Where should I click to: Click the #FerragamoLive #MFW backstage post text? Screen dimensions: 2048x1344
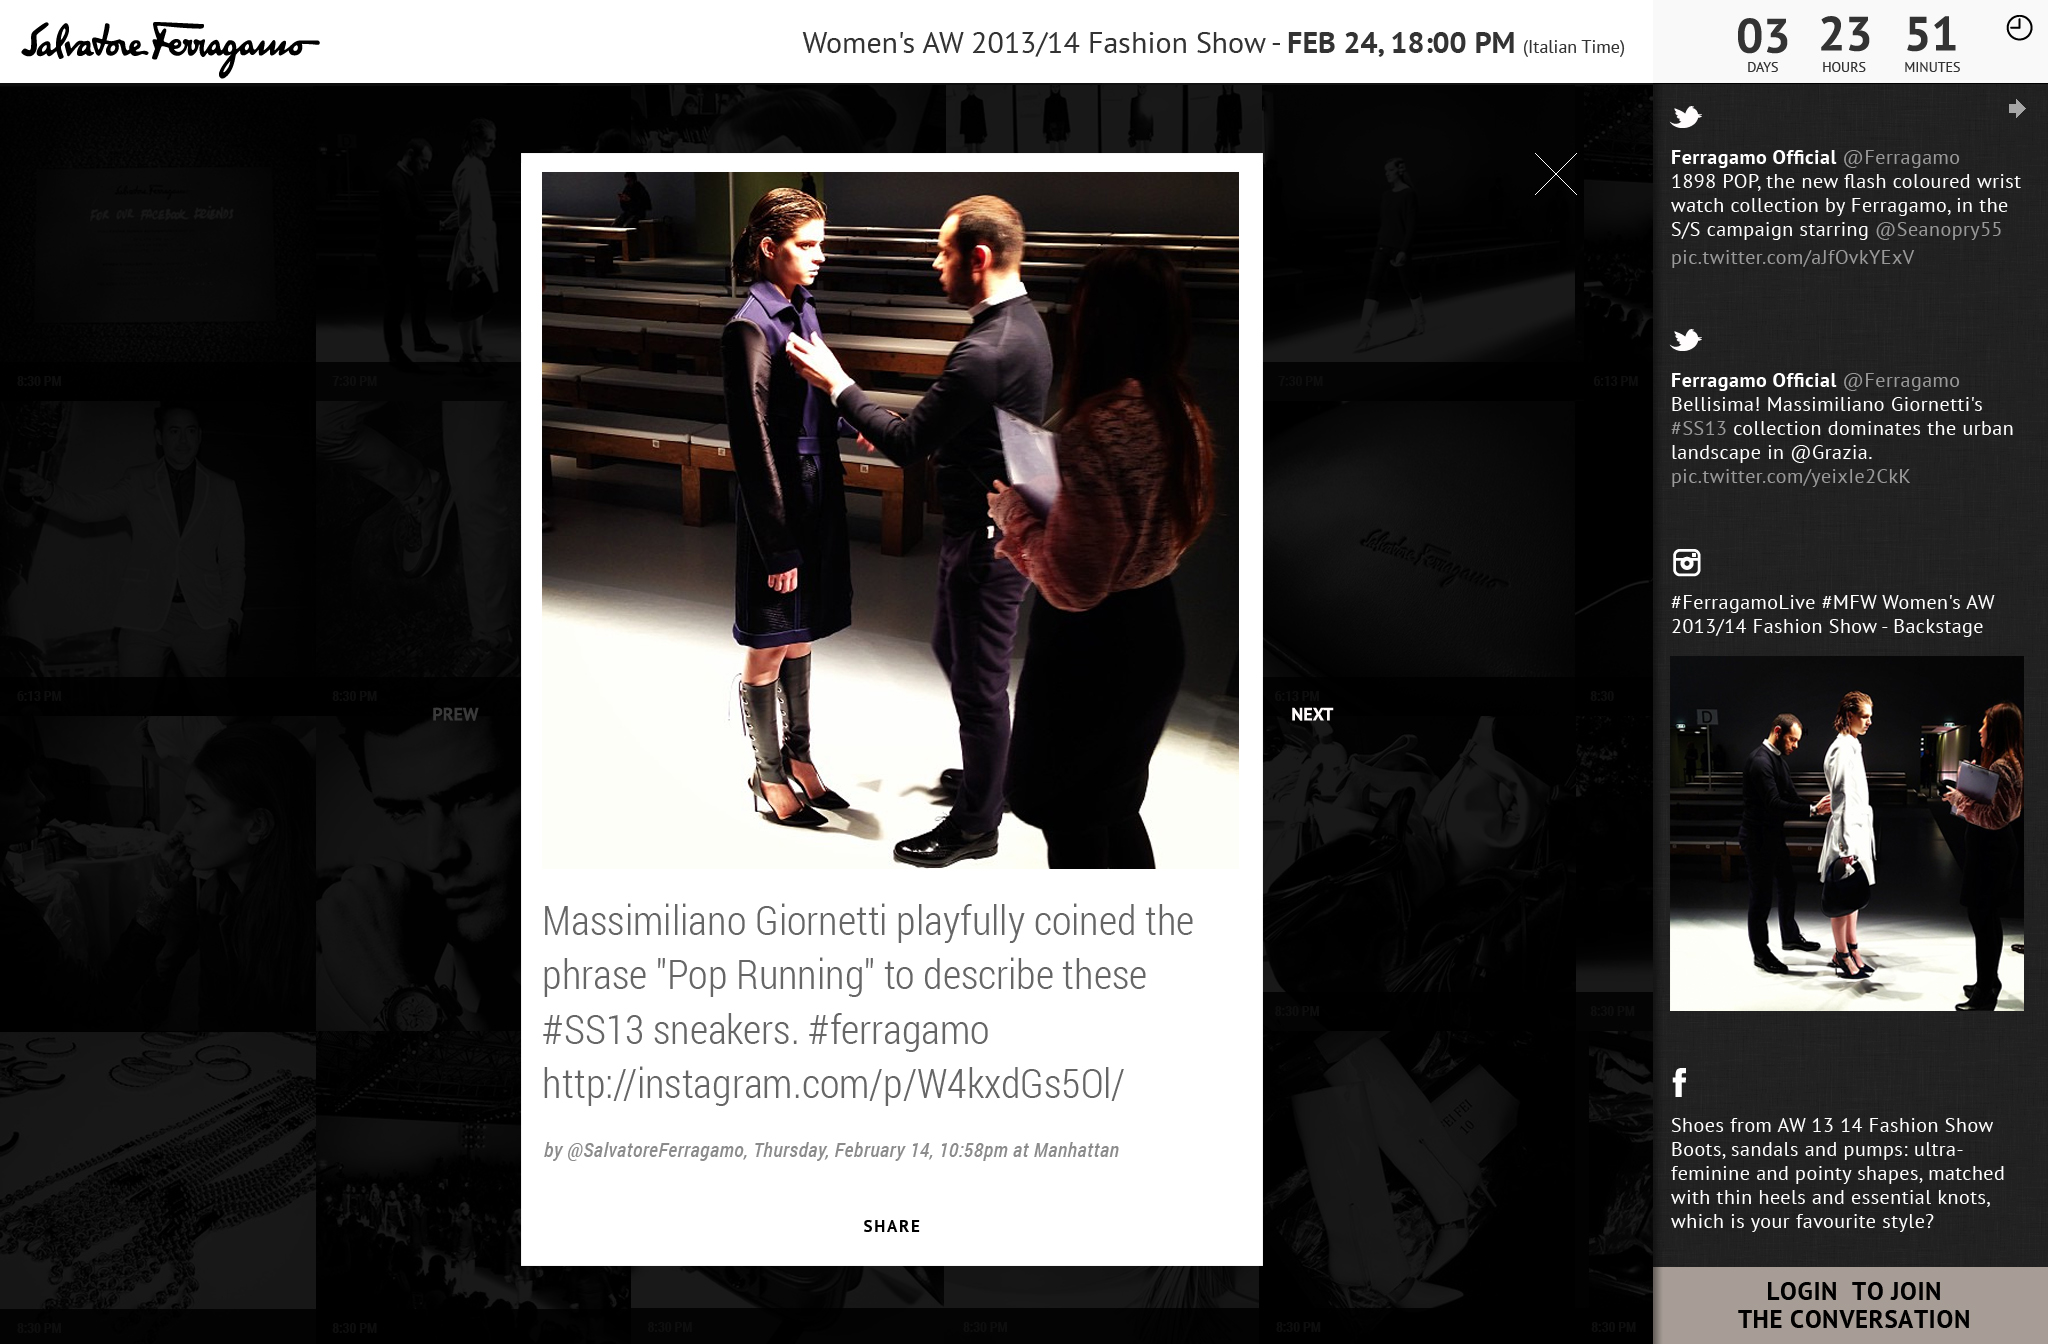[x=1832, y=614]
